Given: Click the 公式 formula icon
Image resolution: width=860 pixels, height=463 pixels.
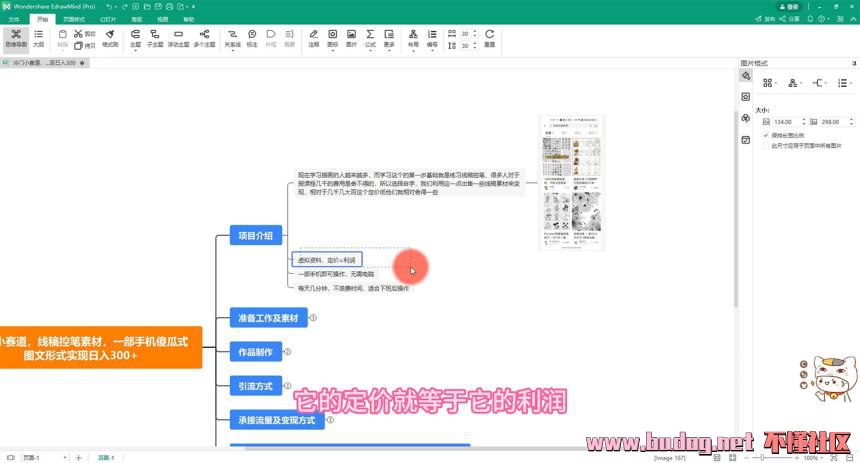Looking at the screenshot, I should (x=370, y=37).
